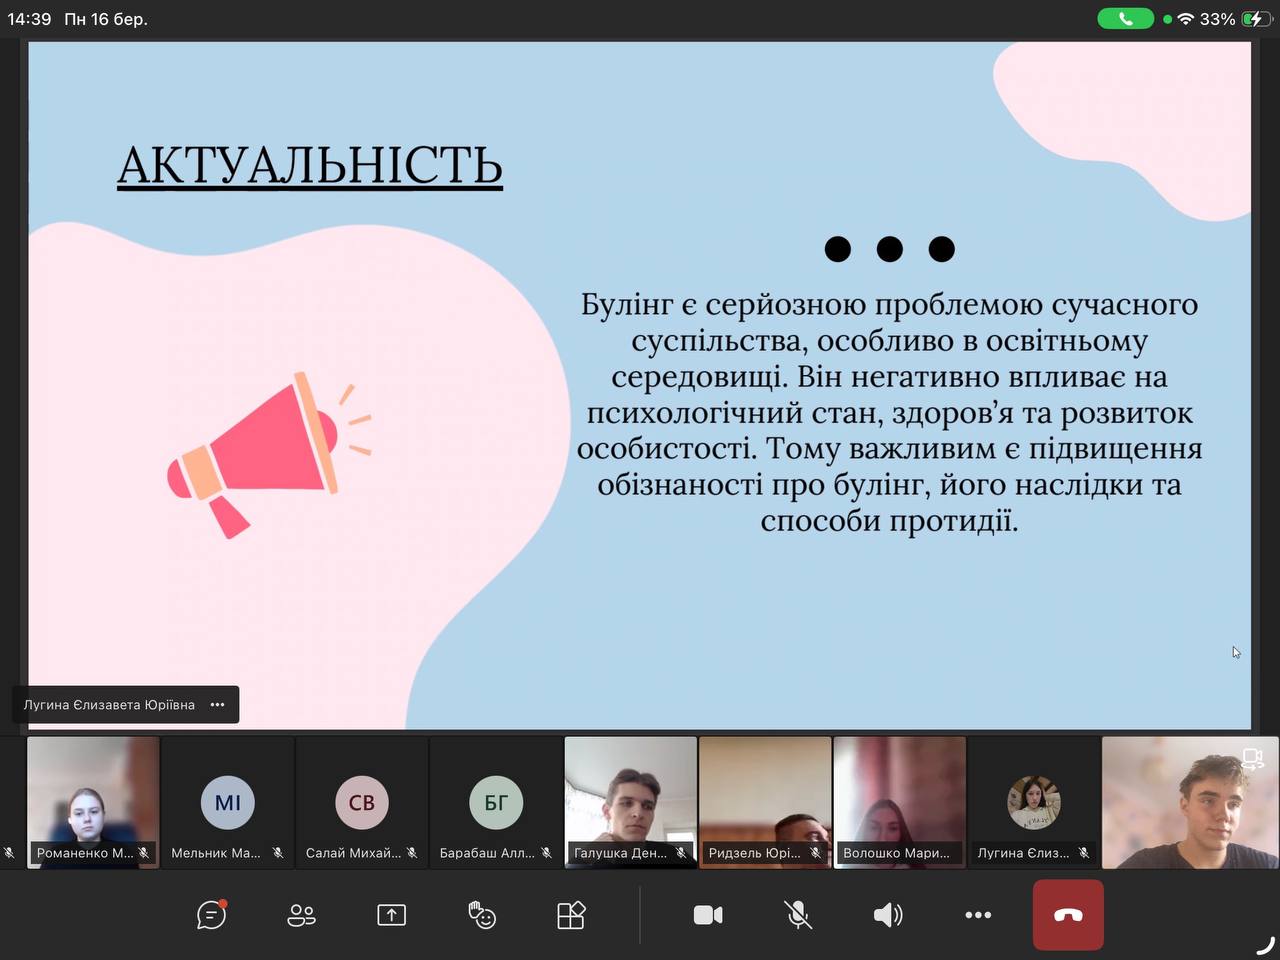Open the more actions menu in toolbar

click(x=978, y=915)
